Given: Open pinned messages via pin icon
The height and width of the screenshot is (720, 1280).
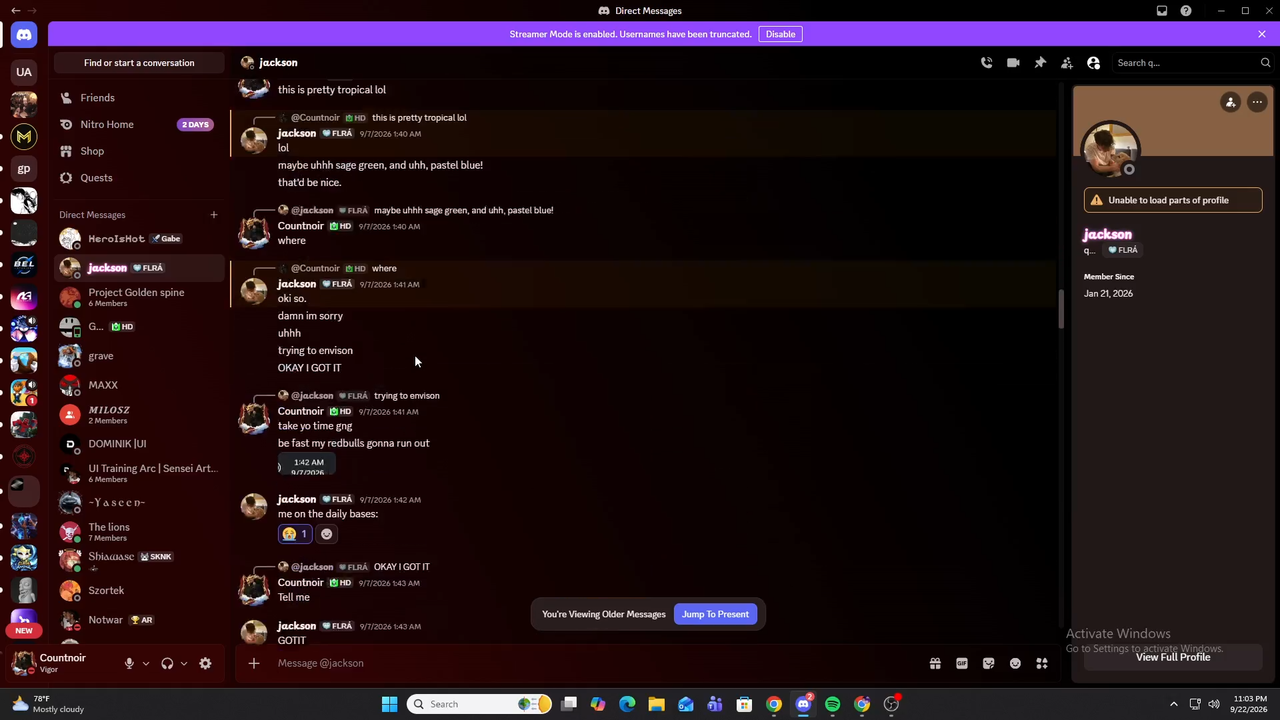Looking at the screenshot, I should (1040, 63).
